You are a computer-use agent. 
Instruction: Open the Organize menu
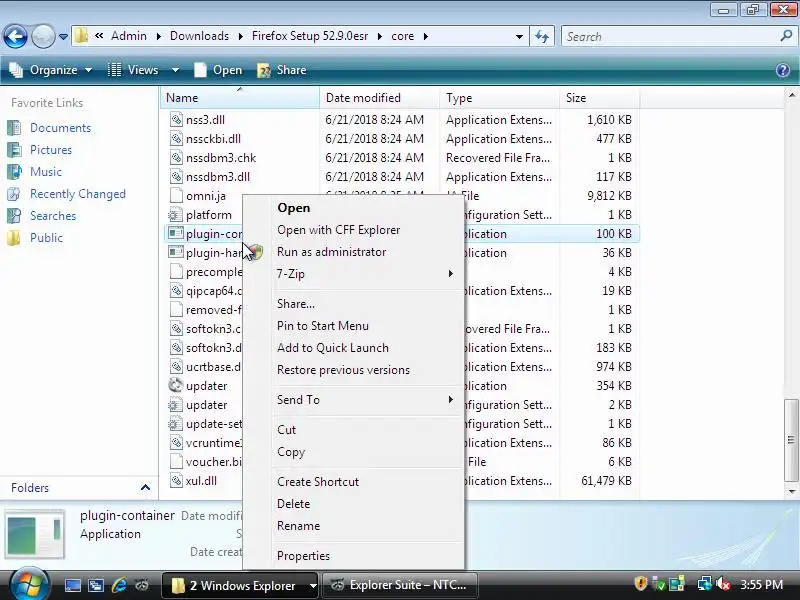(51, 70)
